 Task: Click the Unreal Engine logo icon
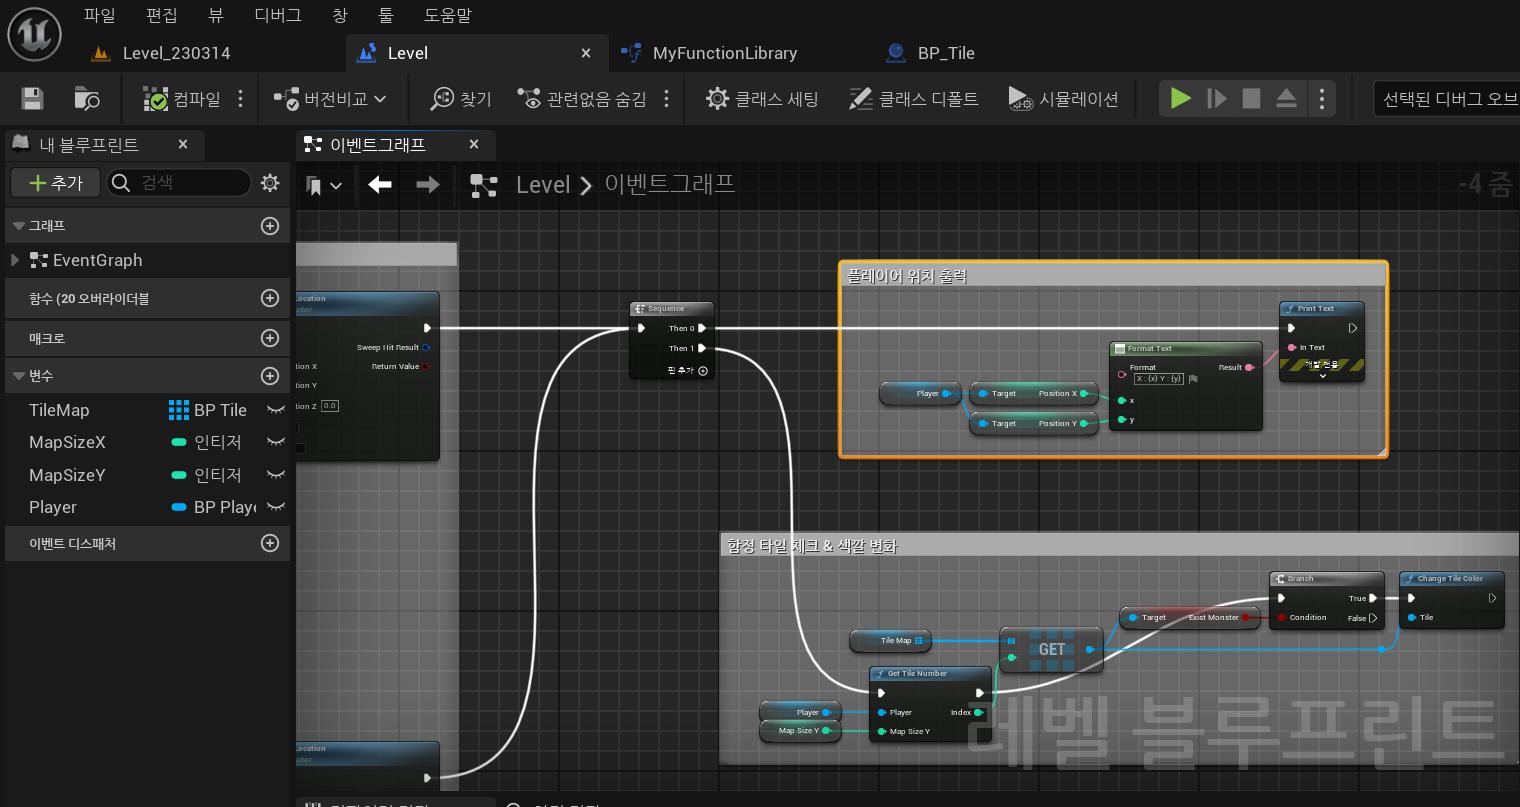tap(35, 35)
